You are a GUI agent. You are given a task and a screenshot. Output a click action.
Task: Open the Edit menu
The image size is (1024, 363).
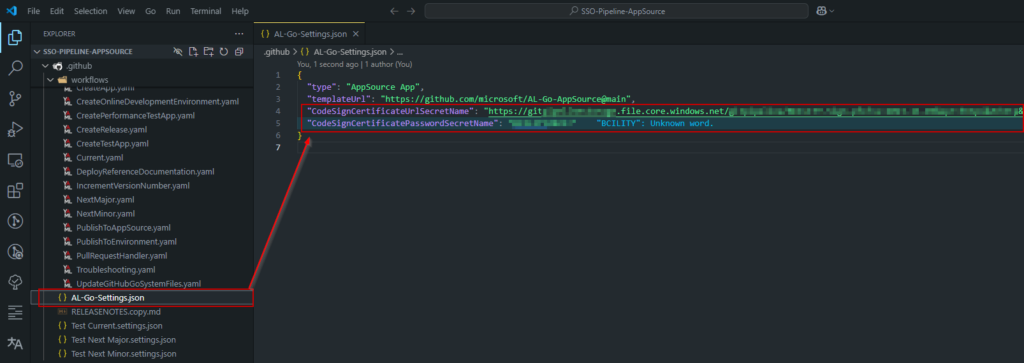[x=57, y=11]
